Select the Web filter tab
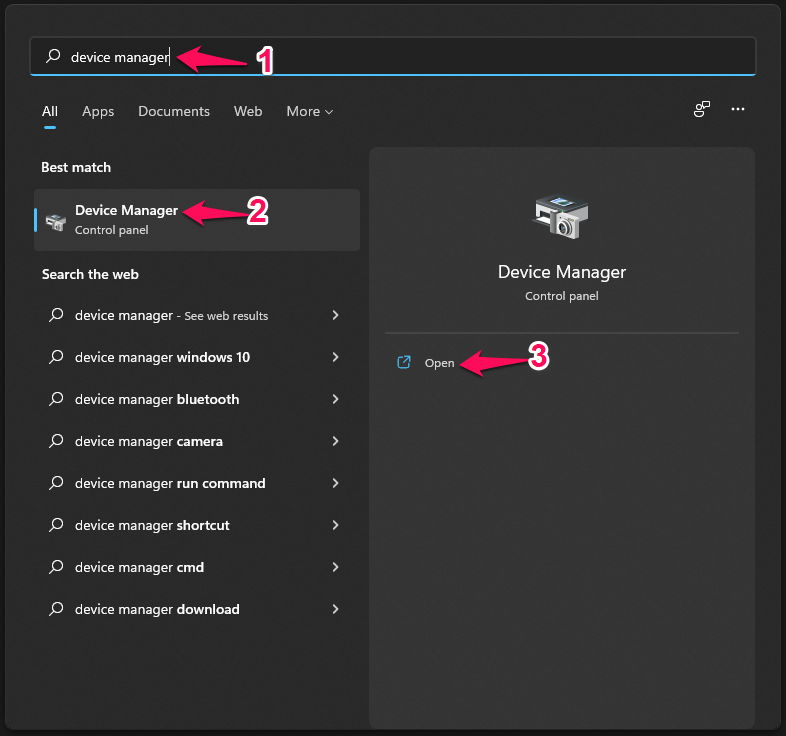 click(x=248, y=111)
